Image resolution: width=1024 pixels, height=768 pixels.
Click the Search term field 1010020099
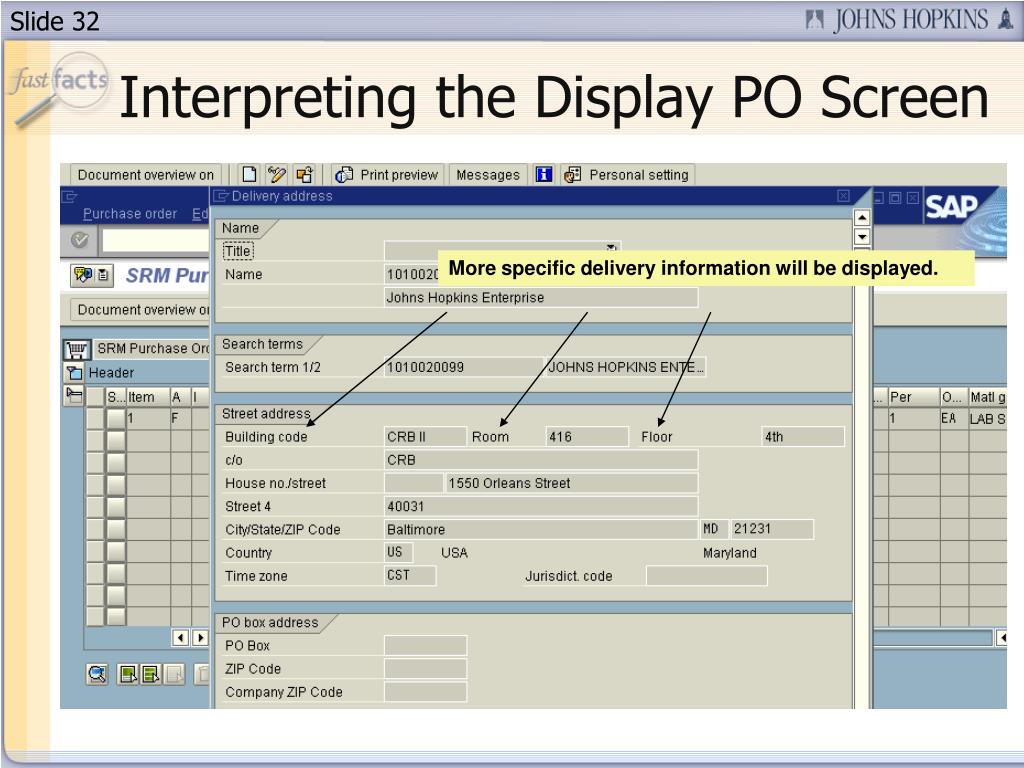pyautogui.click(x=463, y=367)
